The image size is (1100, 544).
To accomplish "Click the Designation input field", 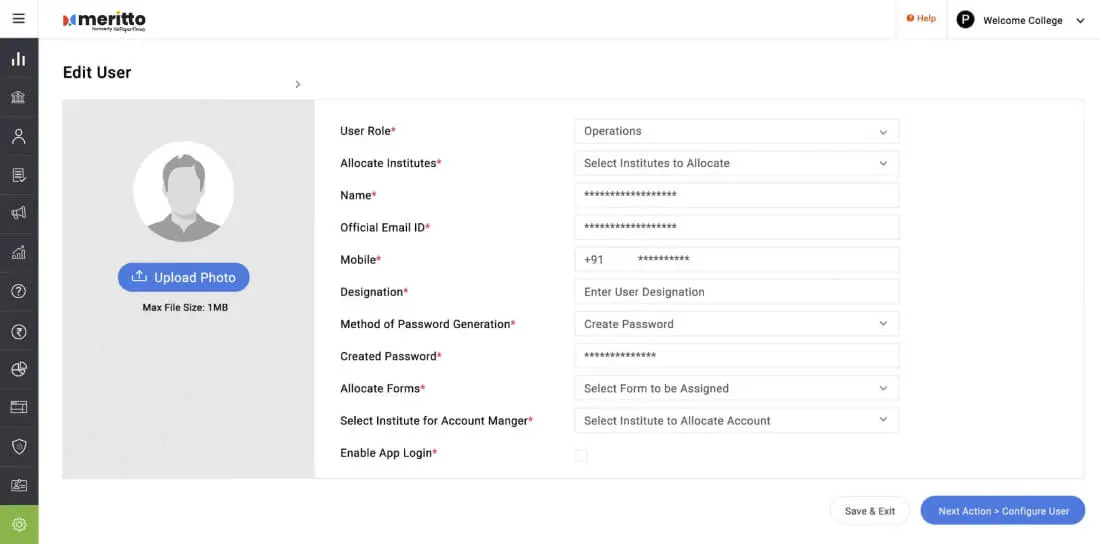I will 737,292.
